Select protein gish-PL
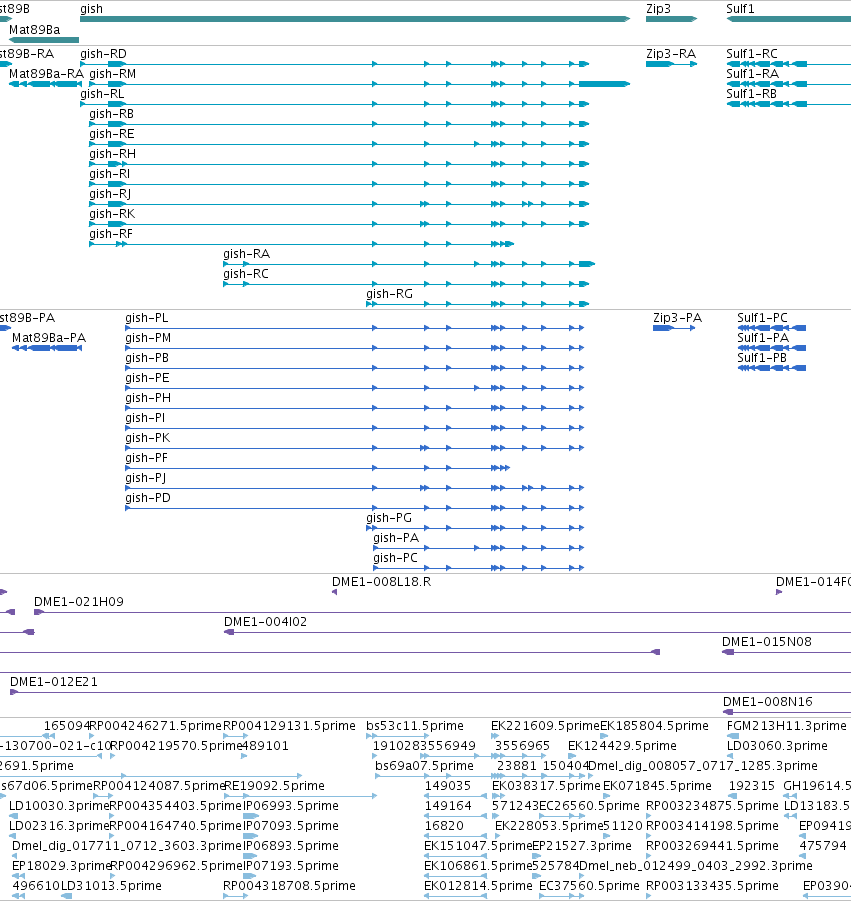The image size is (851, 901). coord(355,328)
